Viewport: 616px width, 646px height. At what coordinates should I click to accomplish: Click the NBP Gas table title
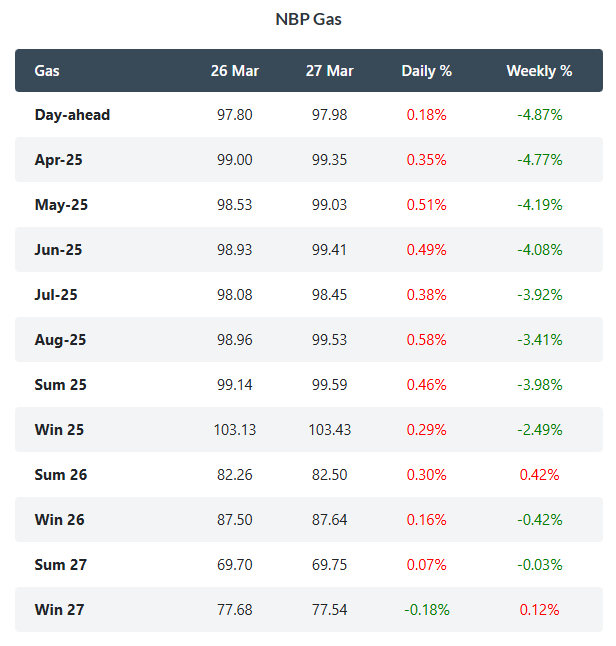(x=308, y=19)
